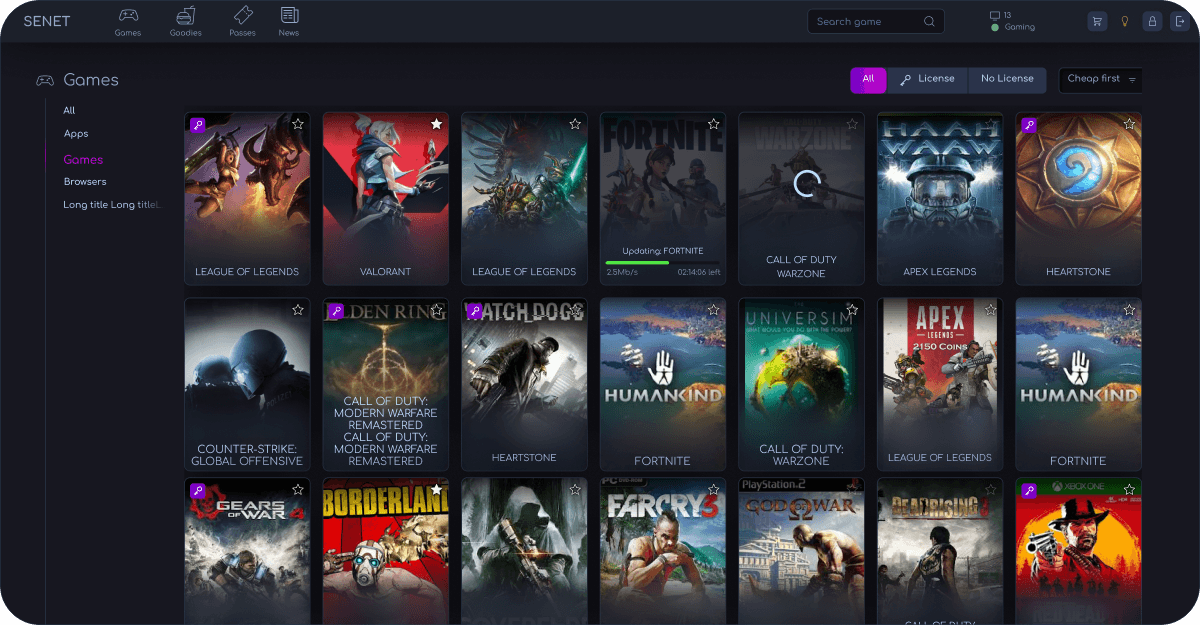This screenshot has height=625, width=1200.
Task: Star the updating Fortnite card
Action: pyautogui.click(x=713, y=124)
